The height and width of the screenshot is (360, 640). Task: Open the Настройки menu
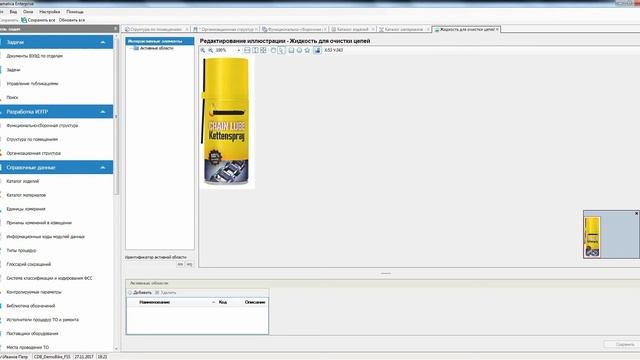click(50, 12)
